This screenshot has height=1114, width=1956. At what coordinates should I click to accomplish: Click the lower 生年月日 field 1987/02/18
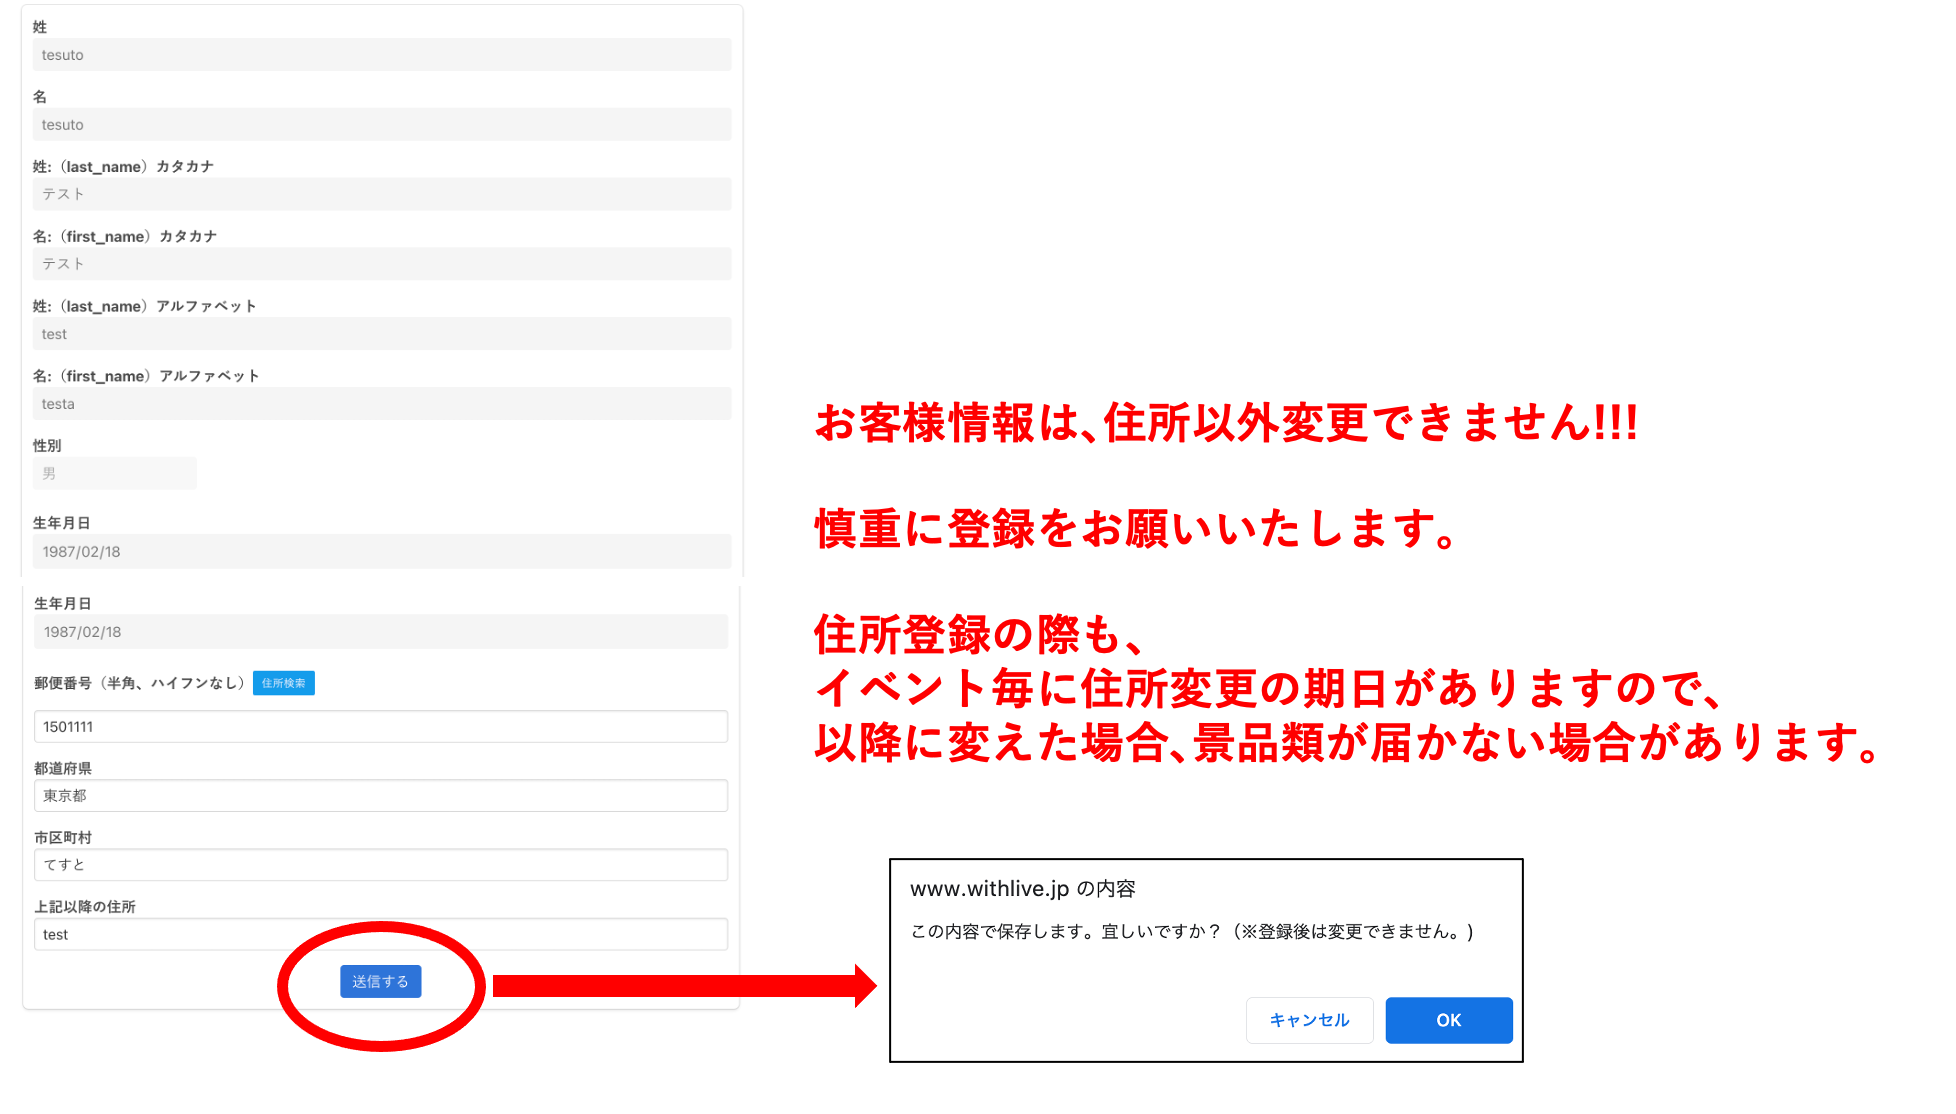click(381, 632)
